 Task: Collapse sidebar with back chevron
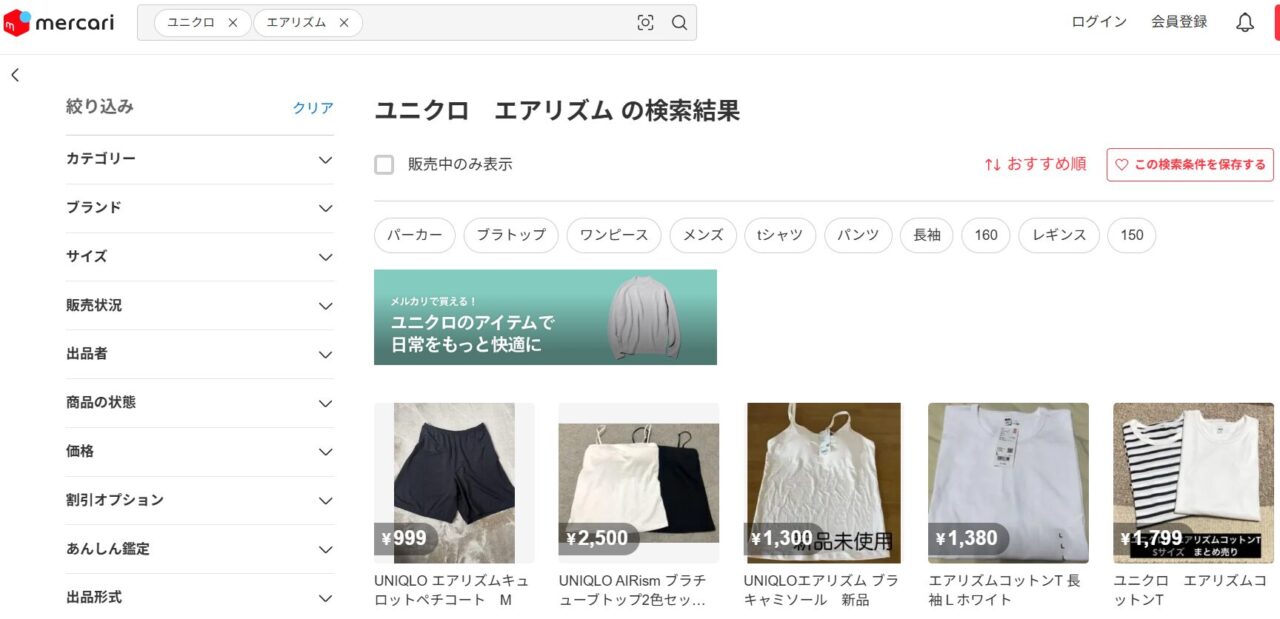point(15,75)
